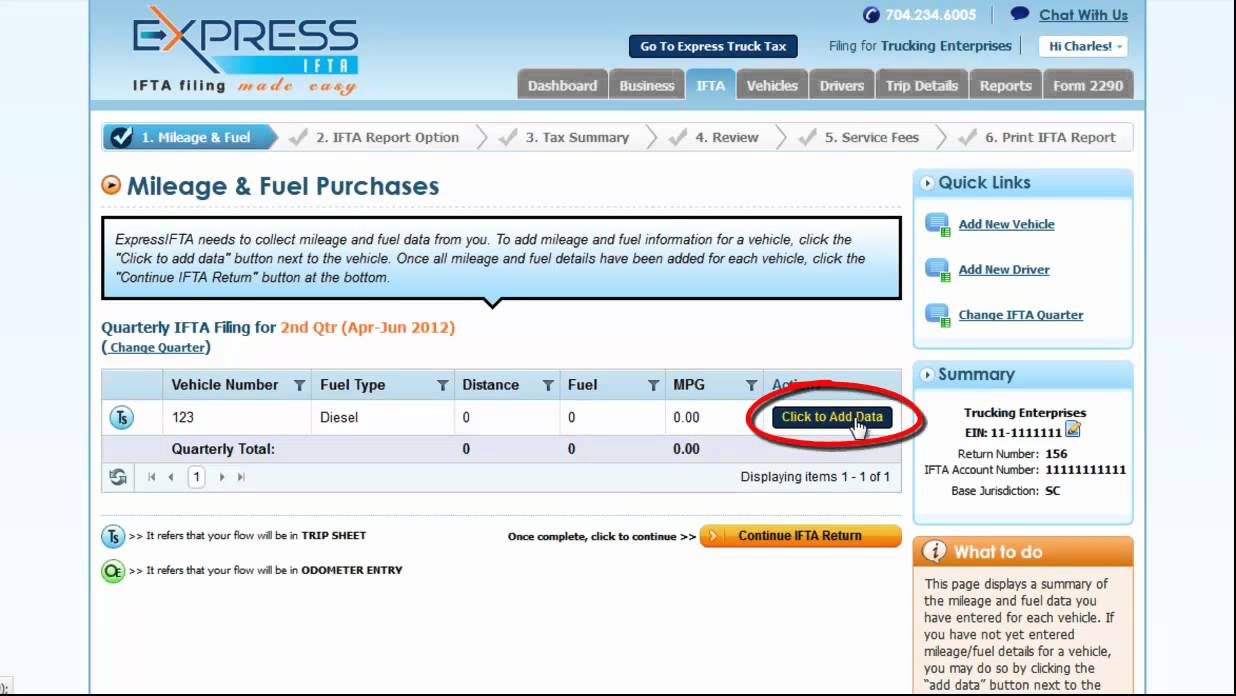
Task: Click the grid refresh icon
Action: pyautogui.click(x=119, y=477)
